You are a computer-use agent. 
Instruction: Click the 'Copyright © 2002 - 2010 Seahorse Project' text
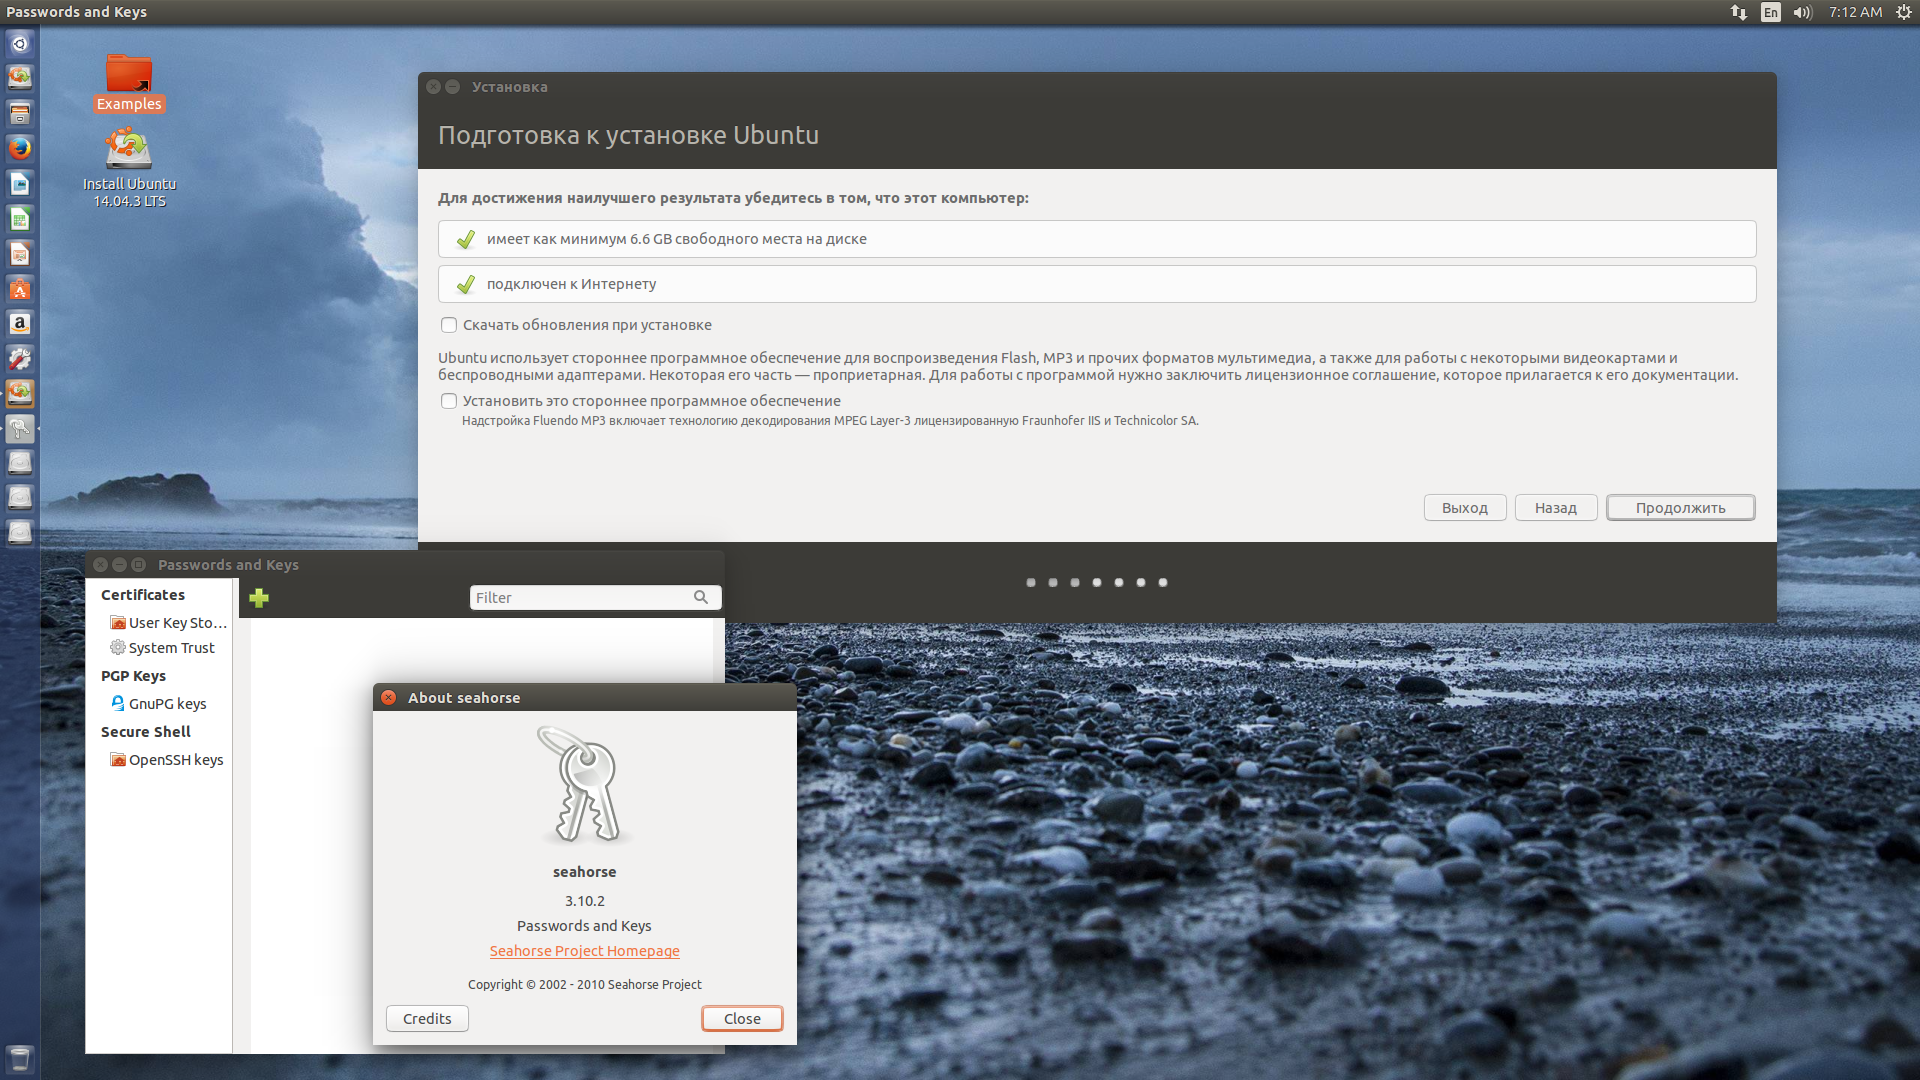(x=585, y=984)
